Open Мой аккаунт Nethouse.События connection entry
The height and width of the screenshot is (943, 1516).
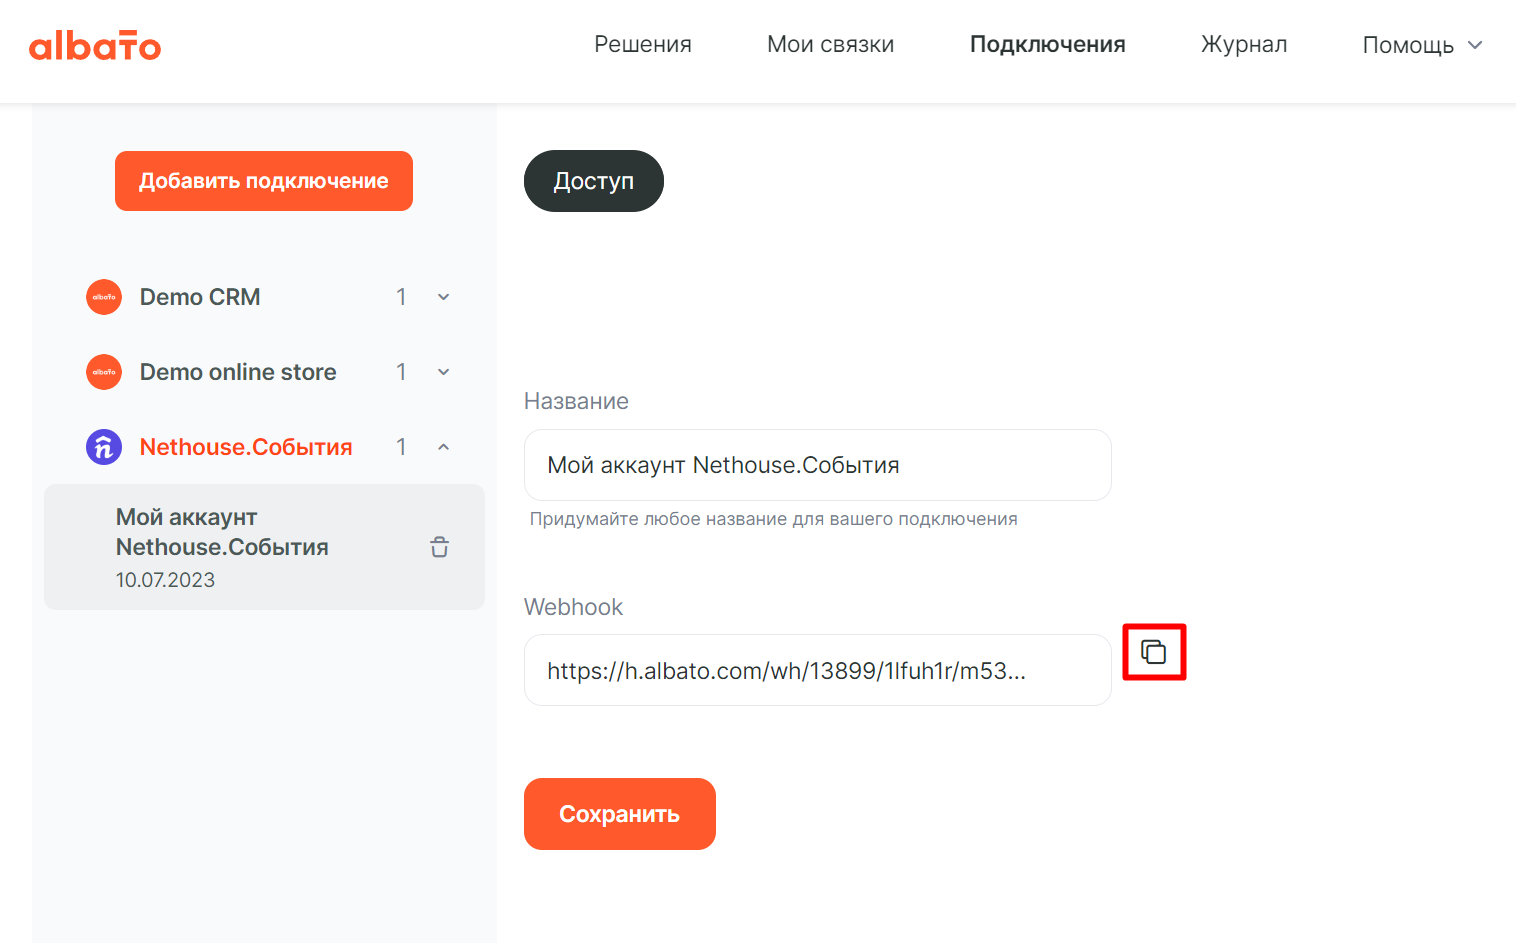click(264, 547)
